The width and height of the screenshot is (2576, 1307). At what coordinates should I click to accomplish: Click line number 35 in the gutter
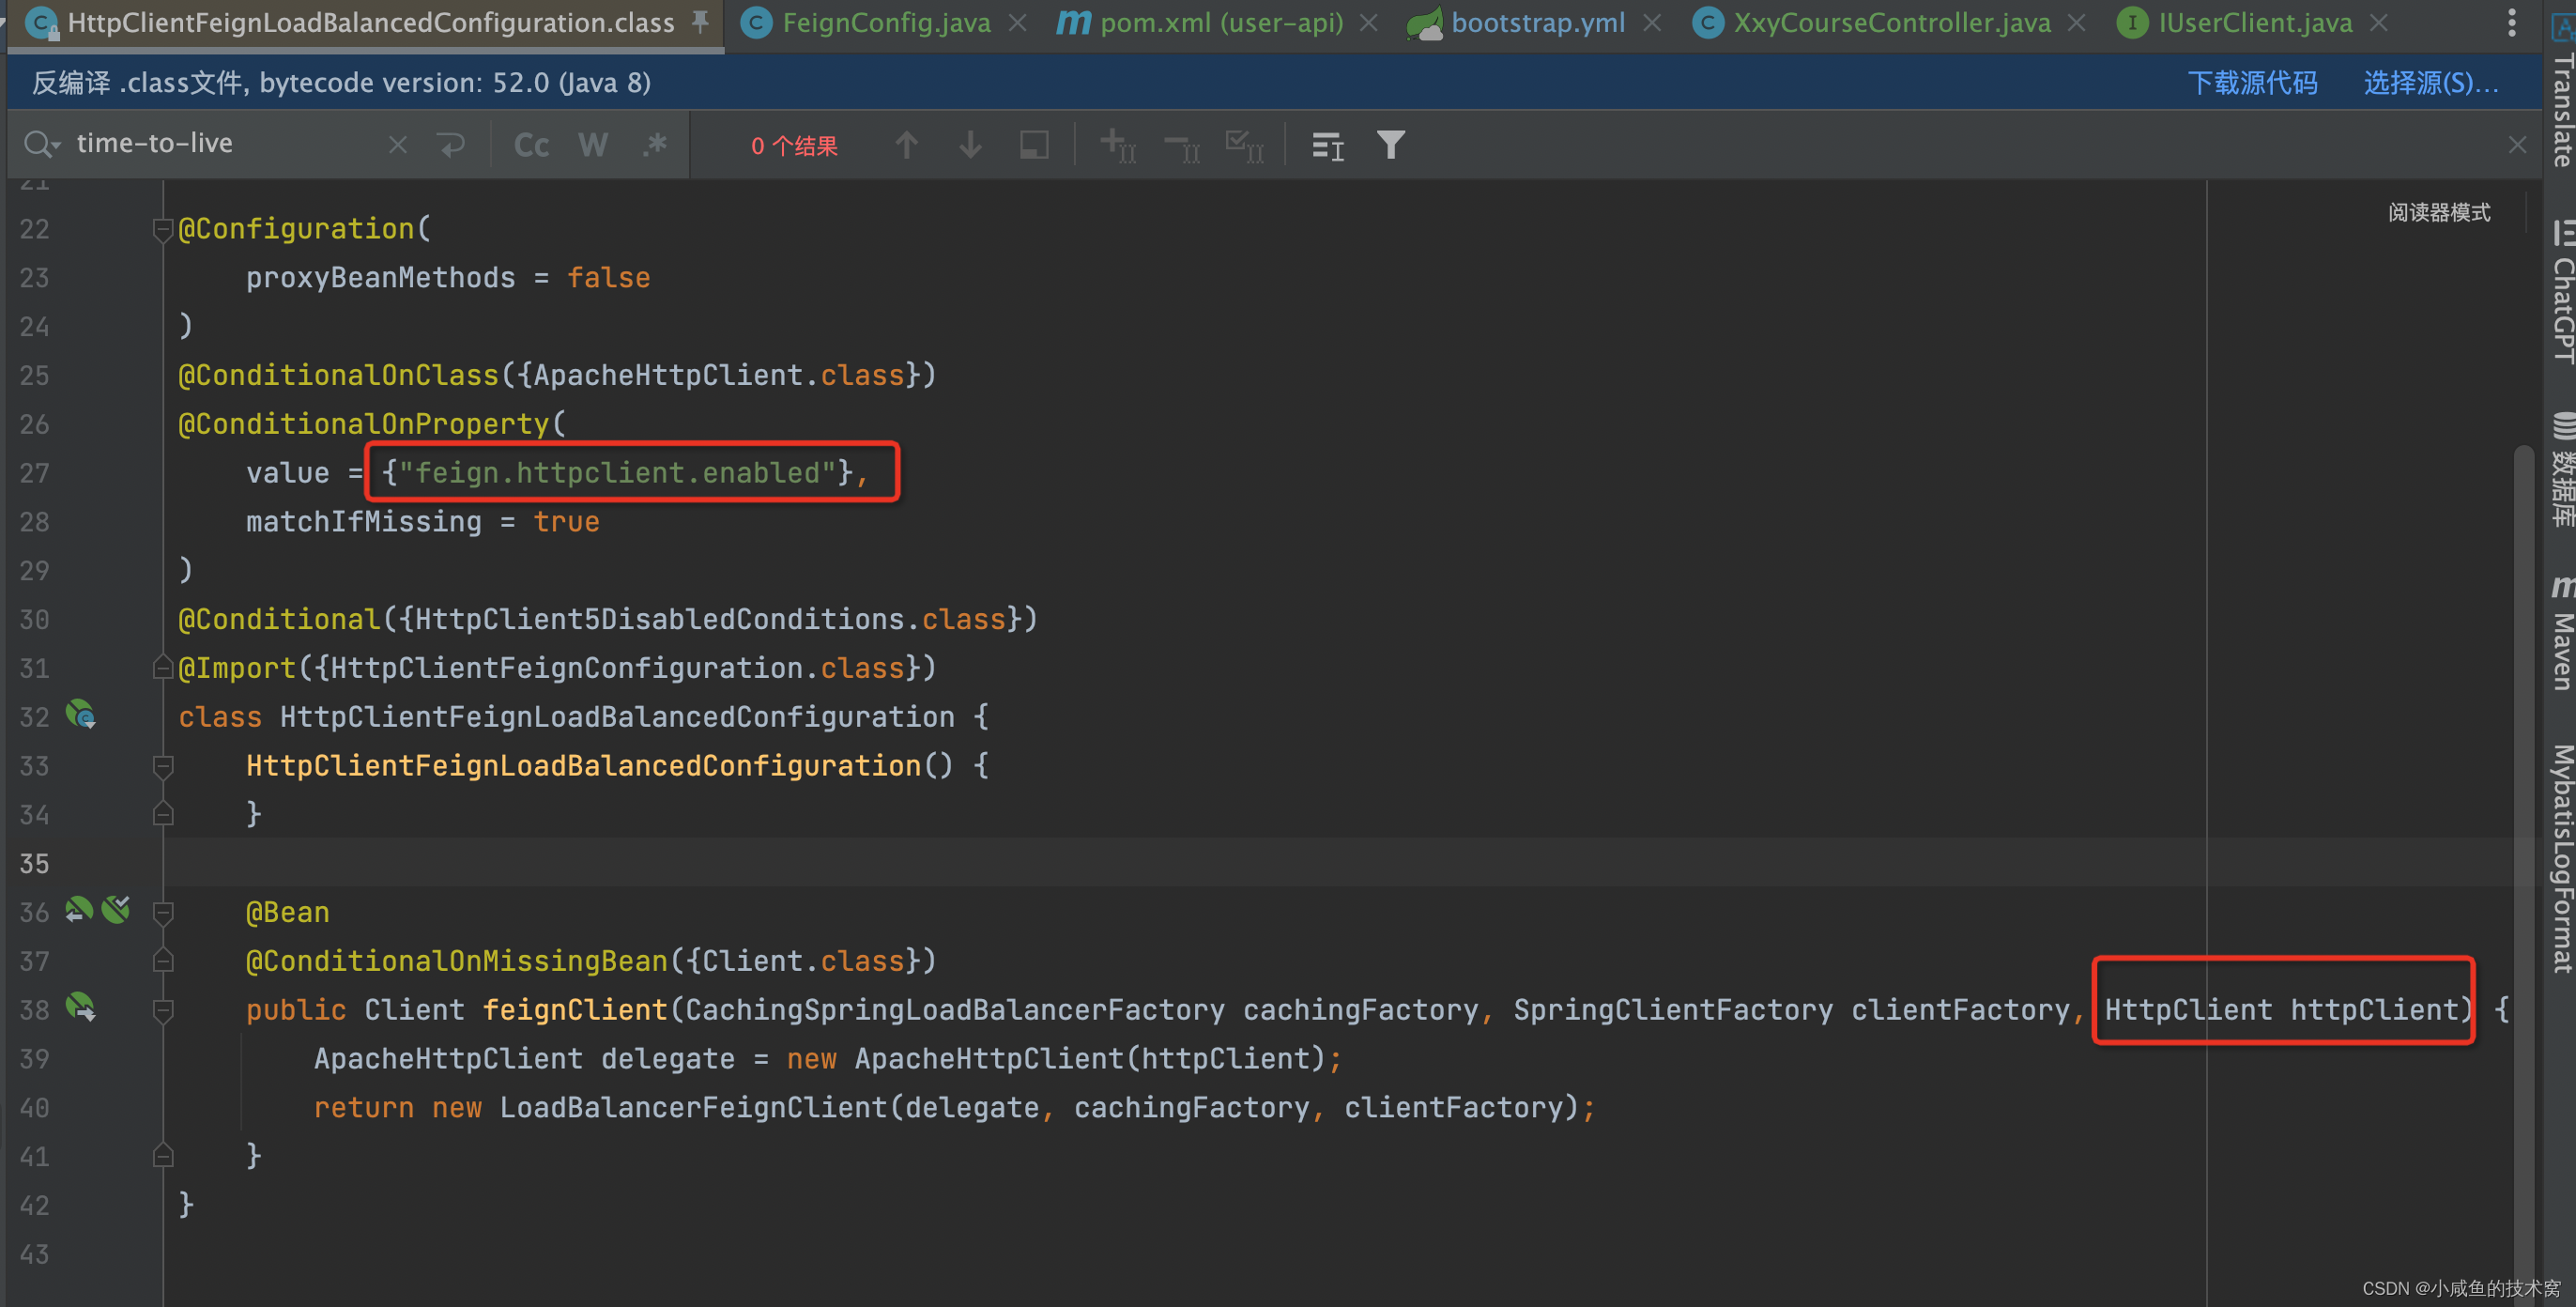pyautogui.click(x=34, y=863)
